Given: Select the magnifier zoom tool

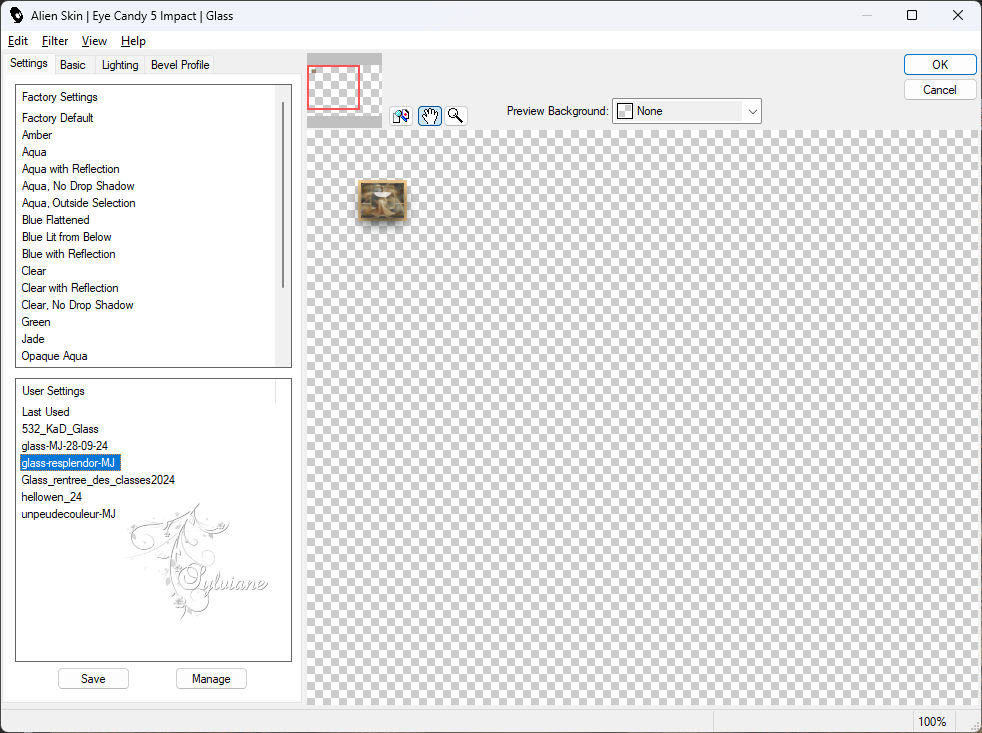Looking at the screenshot, I should click(x=456, y=116).
